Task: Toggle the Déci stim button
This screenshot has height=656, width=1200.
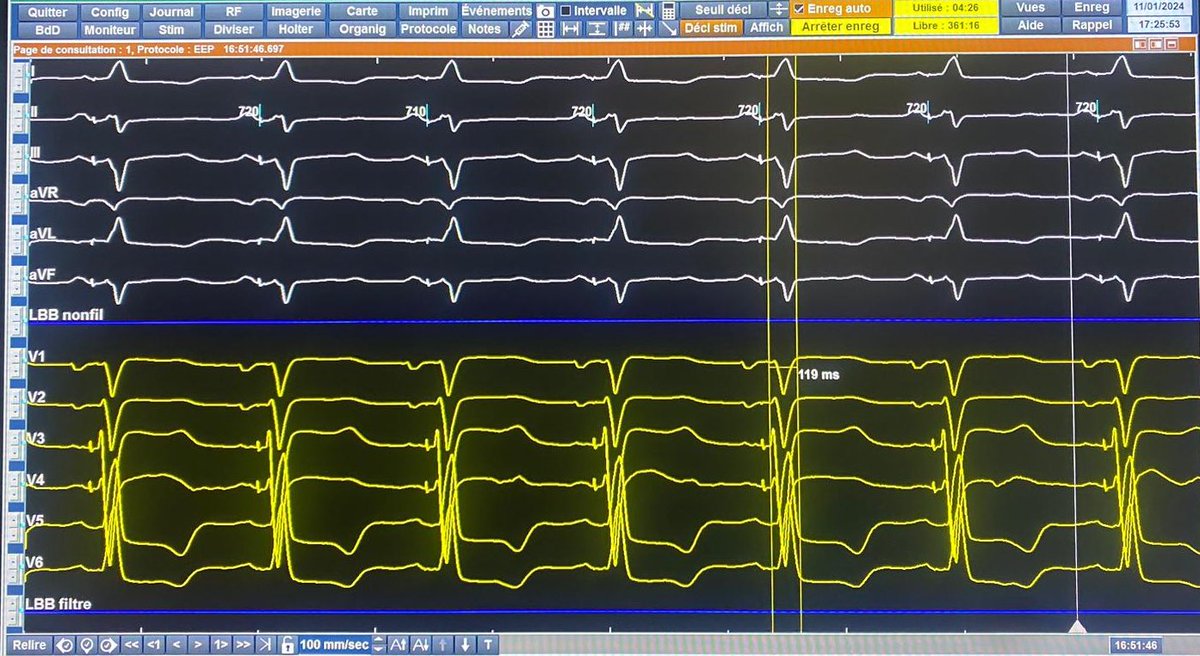Action: [711, 29]
